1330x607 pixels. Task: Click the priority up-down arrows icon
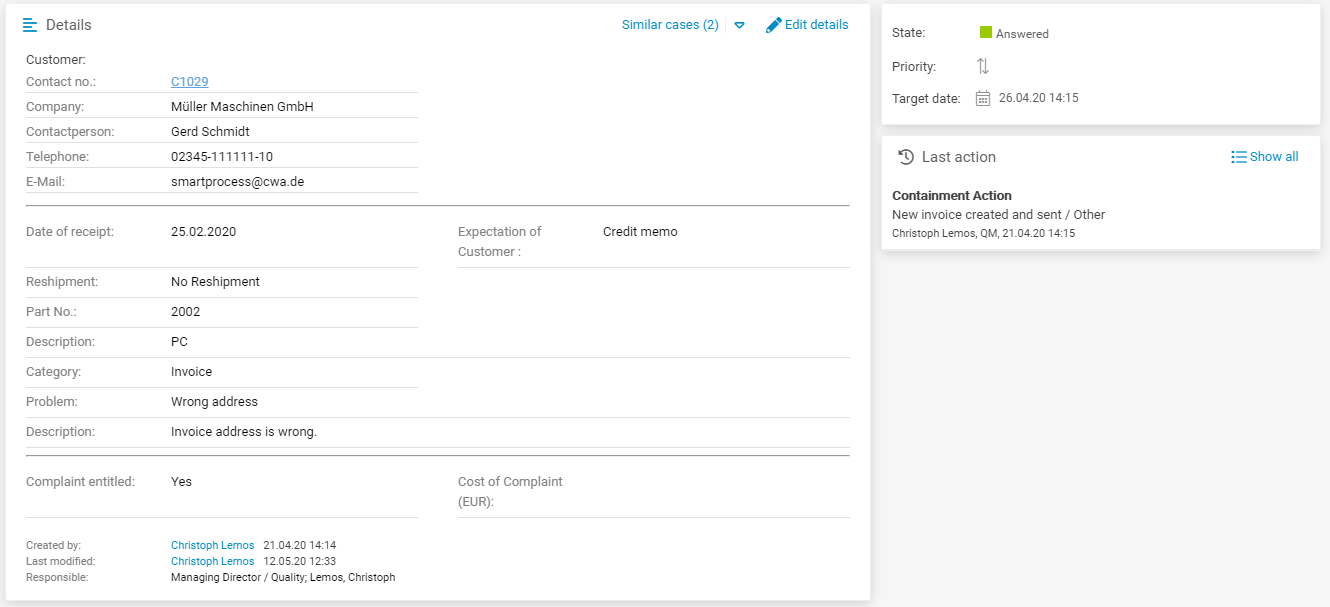point(983,66)
